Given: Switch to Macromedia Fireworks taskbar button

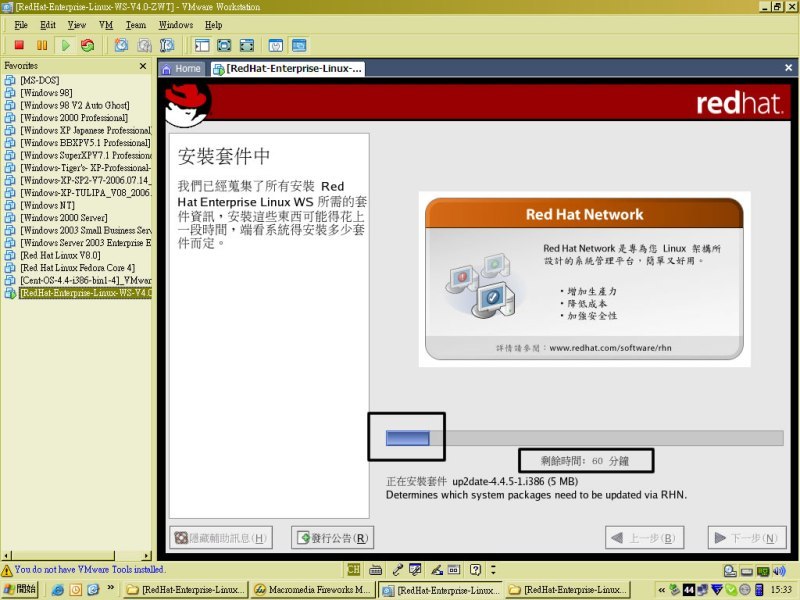Looking at the screenshot, I should (x=313, y=590).
